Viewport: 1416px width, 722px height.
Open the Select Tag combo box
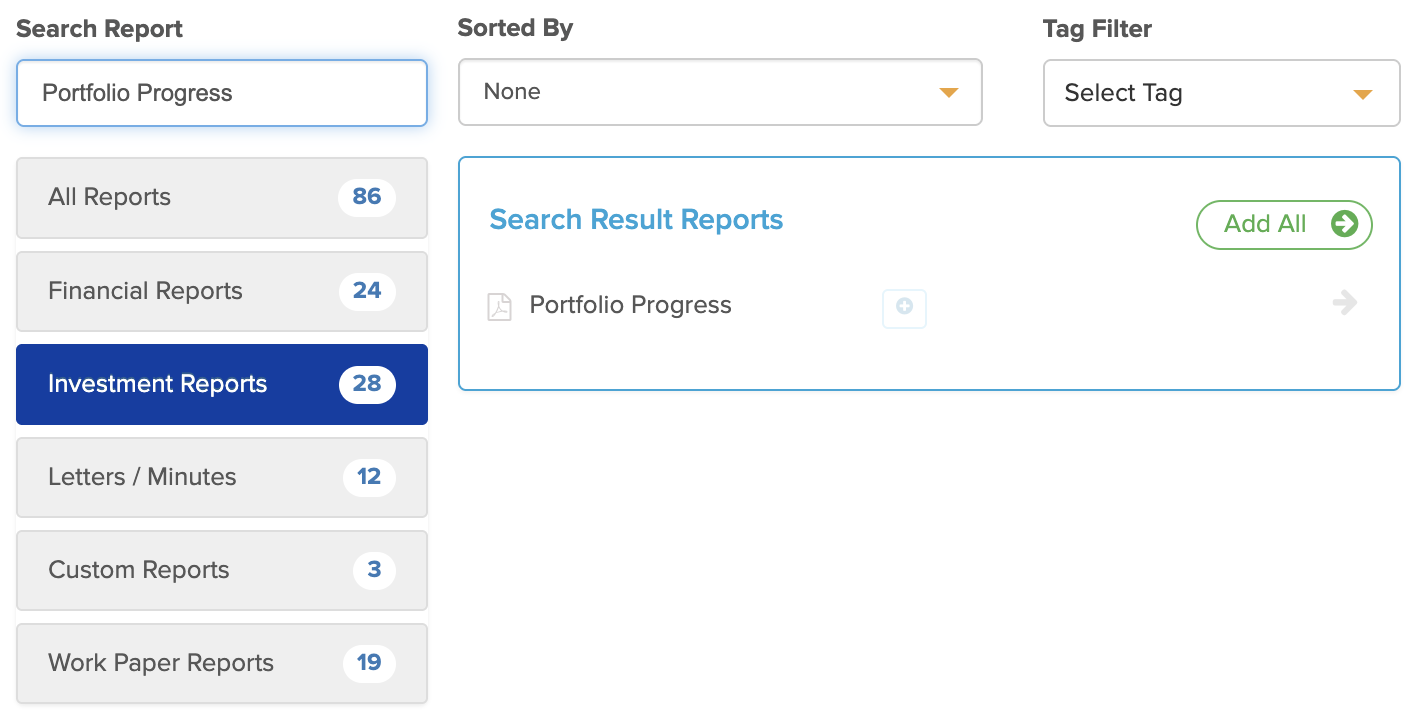coord(1221,93)
